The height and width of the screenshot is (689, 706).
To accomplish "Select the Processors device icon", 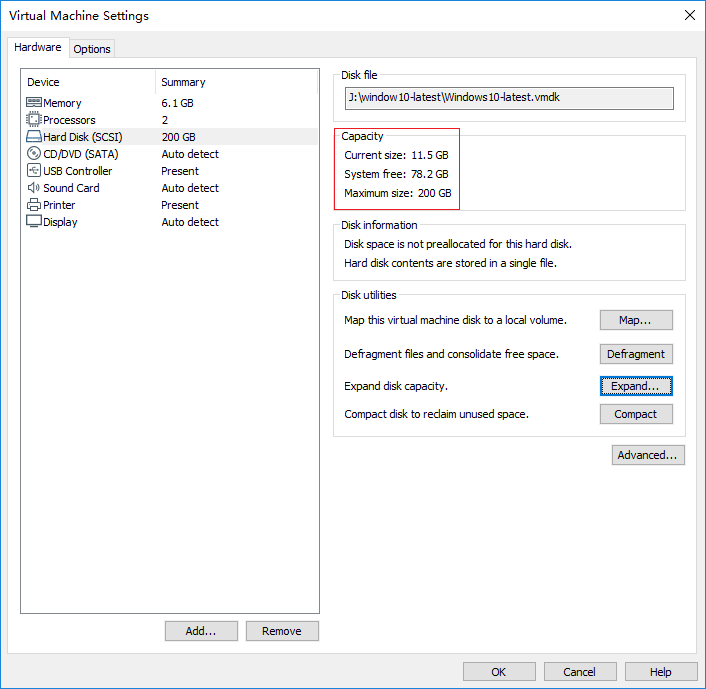I will [x=34, y=120].
